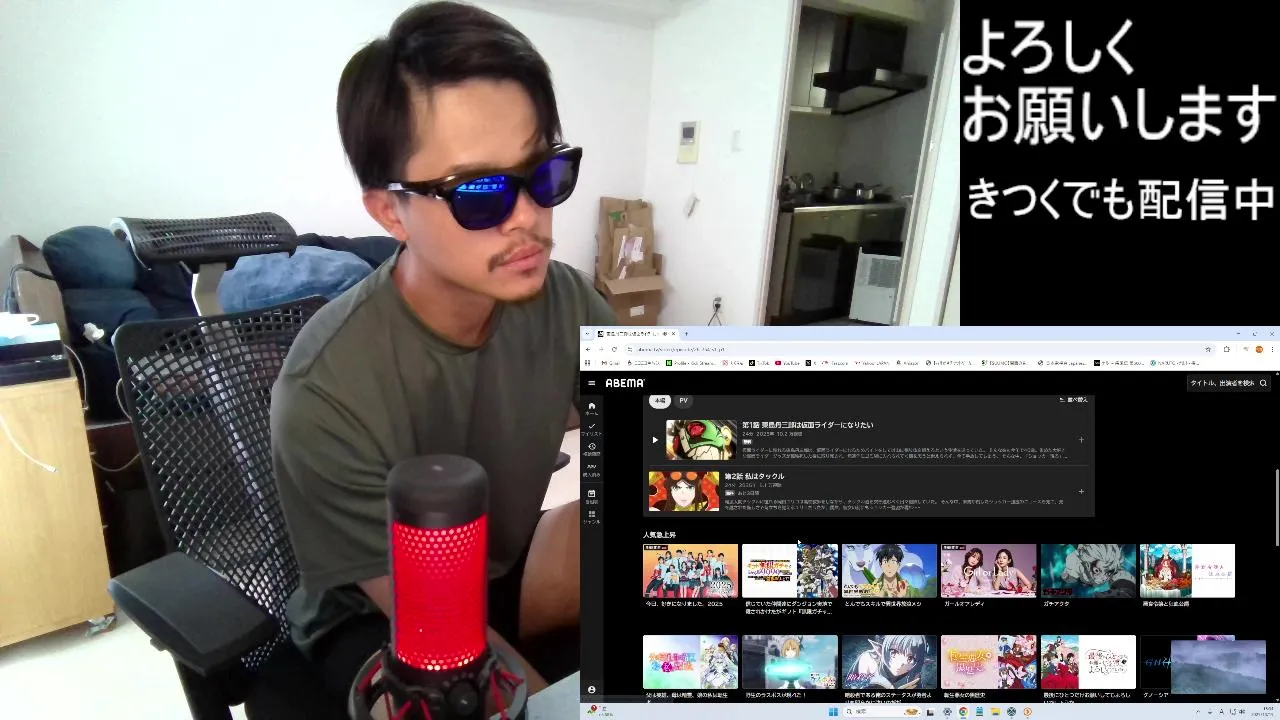Viewport: 1280px width, 720px height.
Task: Open the Windows Start button
Action: [x=833, y=712]
